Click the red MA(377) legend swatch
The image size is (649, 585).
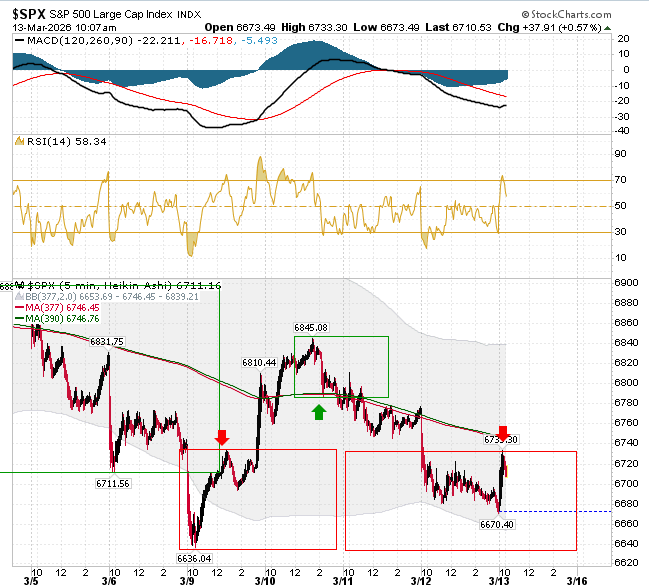pos(19,308)
